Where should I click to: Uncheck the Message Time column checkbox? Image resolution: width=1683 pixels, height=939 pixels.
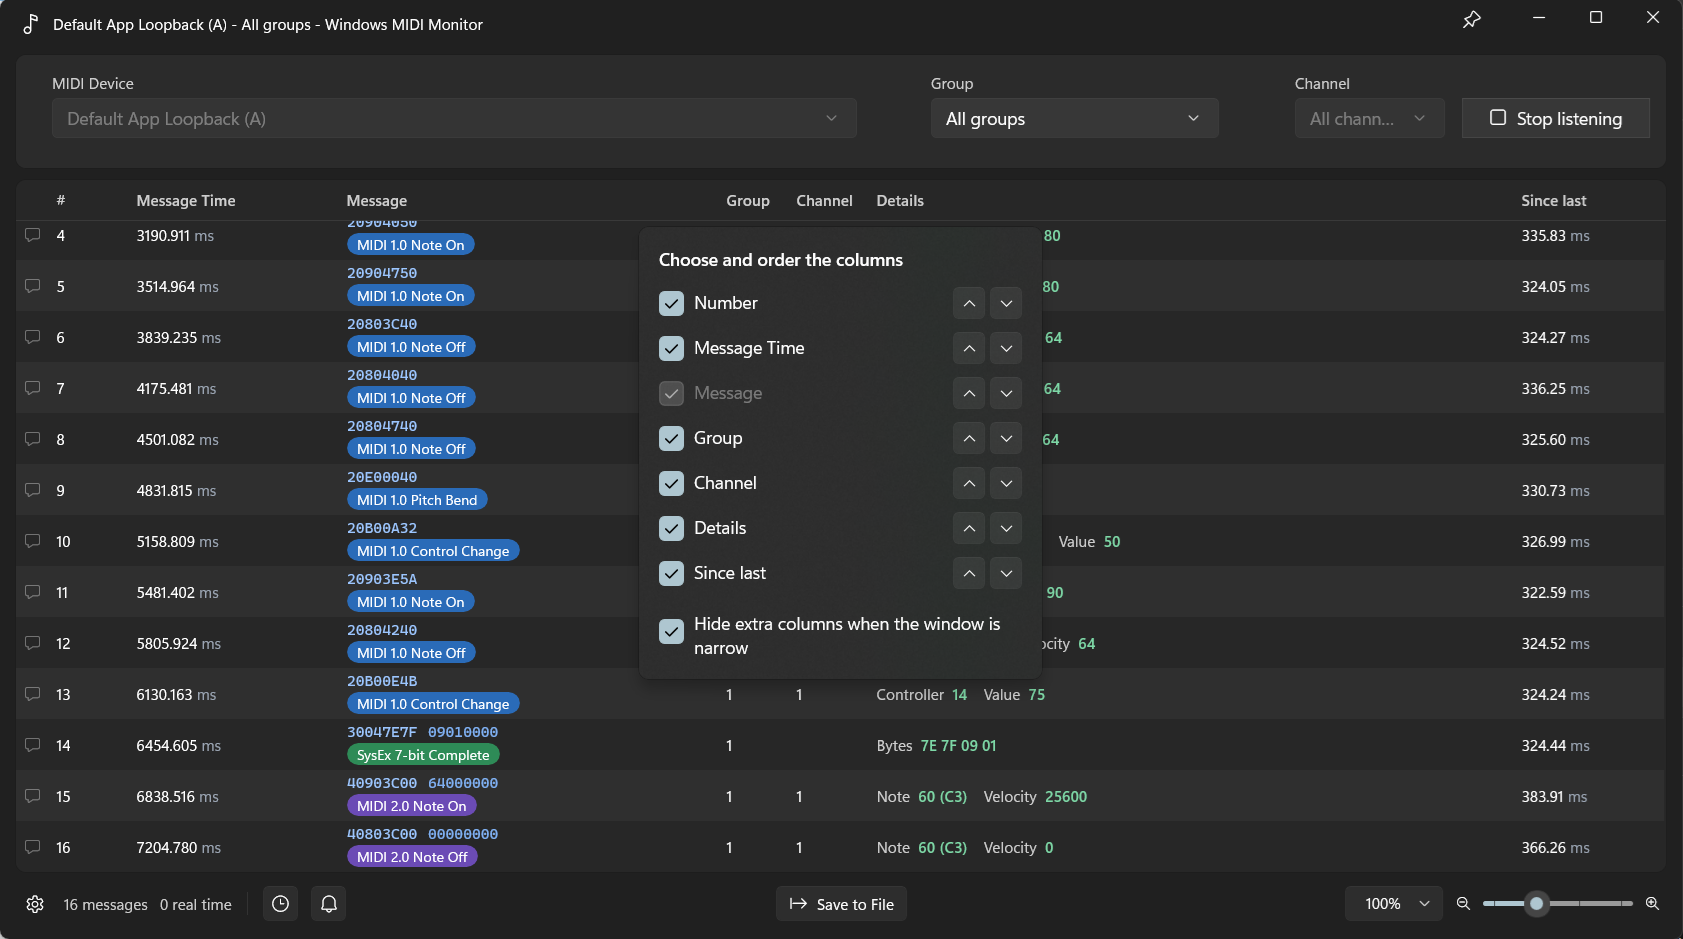[671, 348]
